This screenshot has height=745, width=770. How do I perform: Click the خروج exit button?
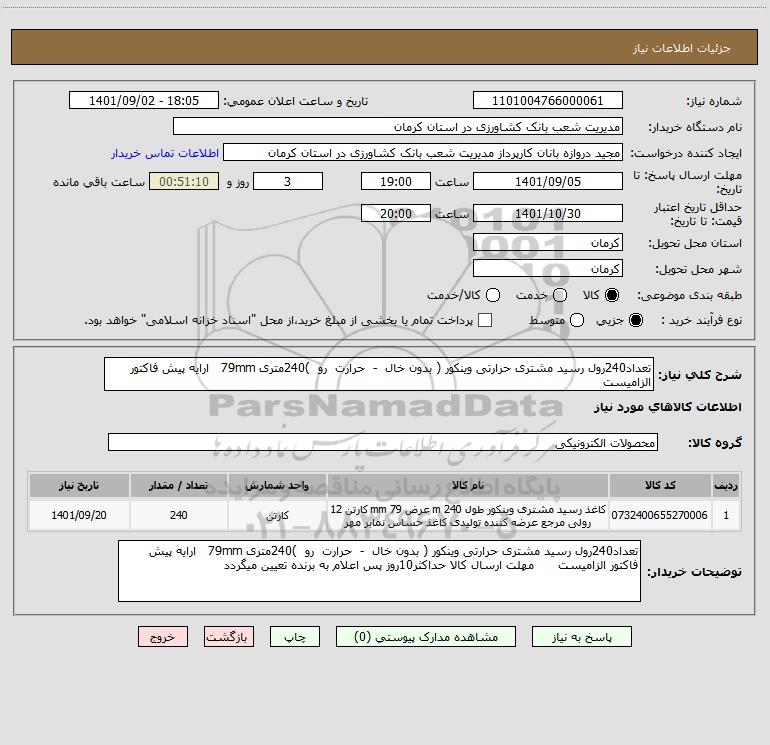coord(163,637)
